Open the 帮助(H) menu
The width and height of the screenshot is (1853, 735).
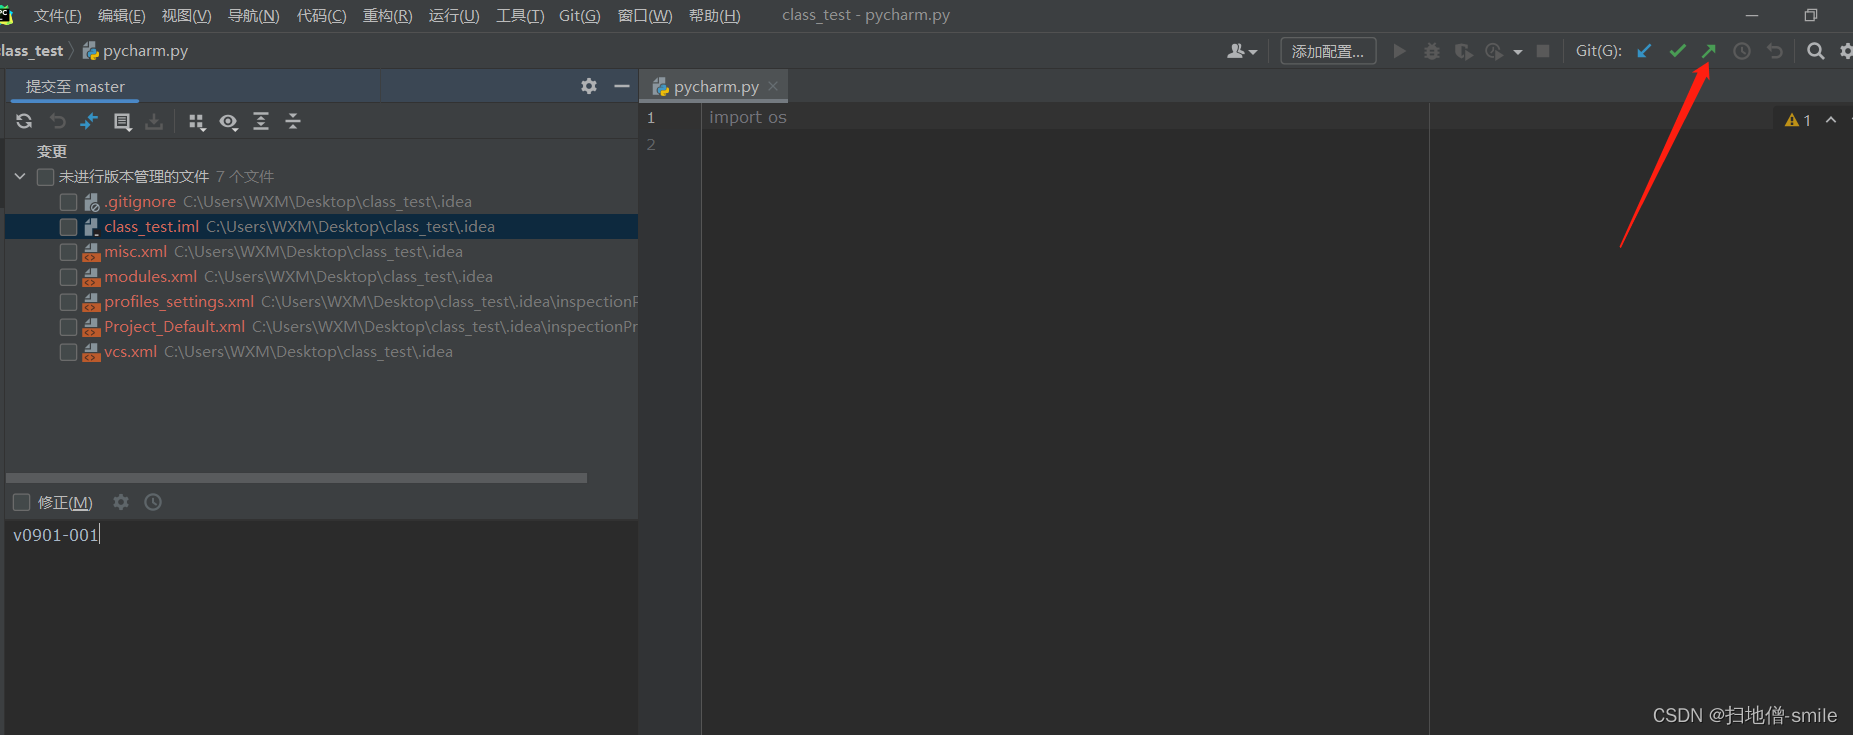tap(714, 16)
